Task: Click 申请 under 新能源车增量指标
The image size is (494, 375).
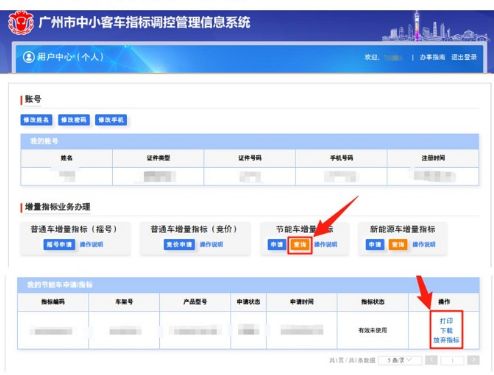Action: pyautogui.click(x=375, y=245)
